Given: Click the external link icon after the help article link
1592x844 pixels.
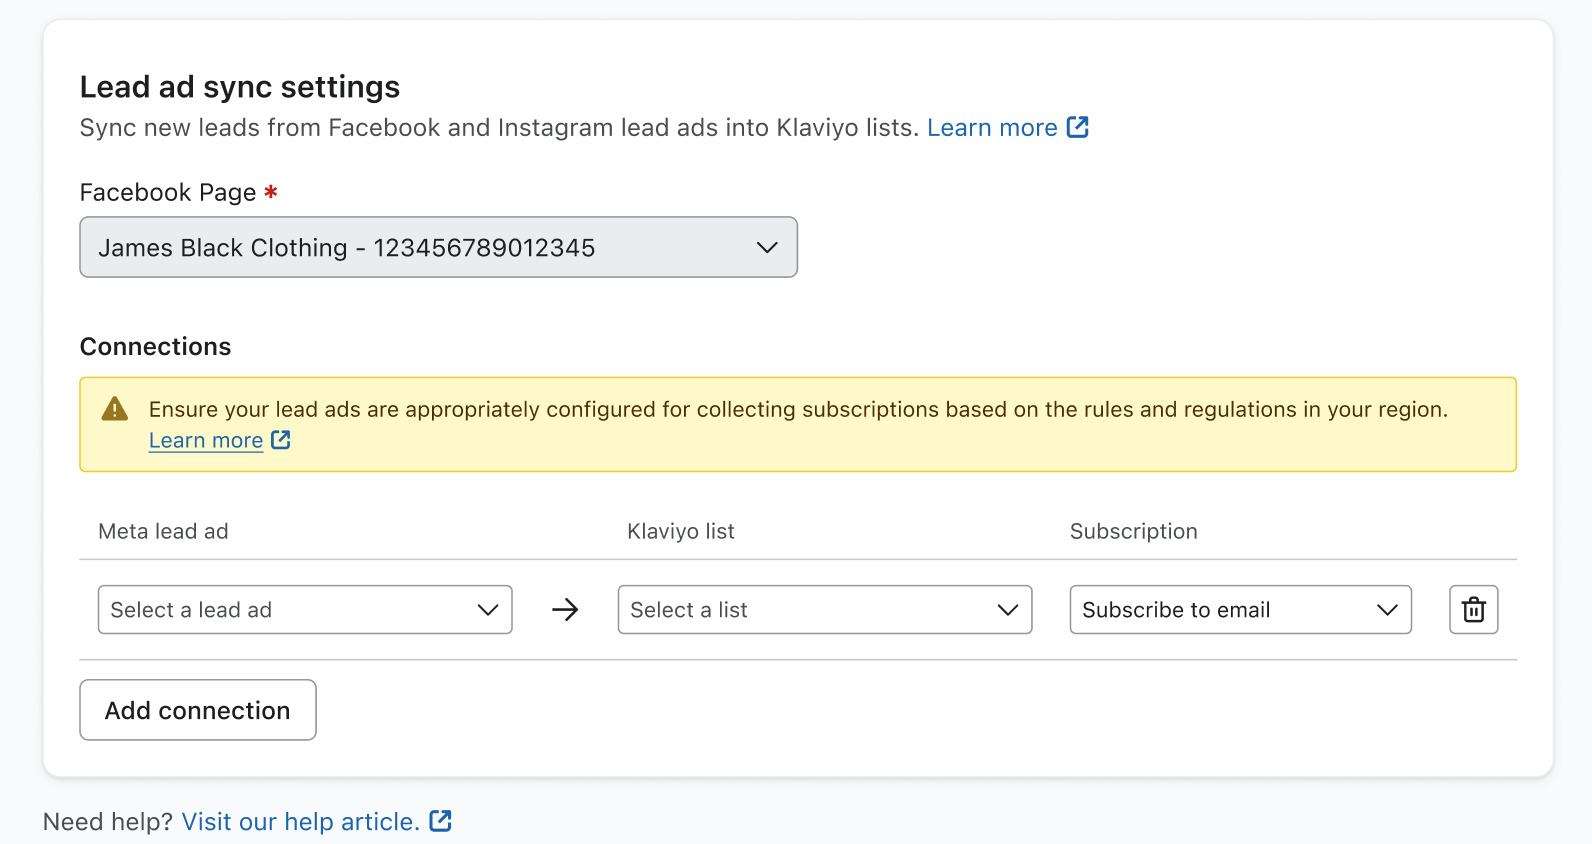Looking at the screenshot, I should click(x=440, y=821).
